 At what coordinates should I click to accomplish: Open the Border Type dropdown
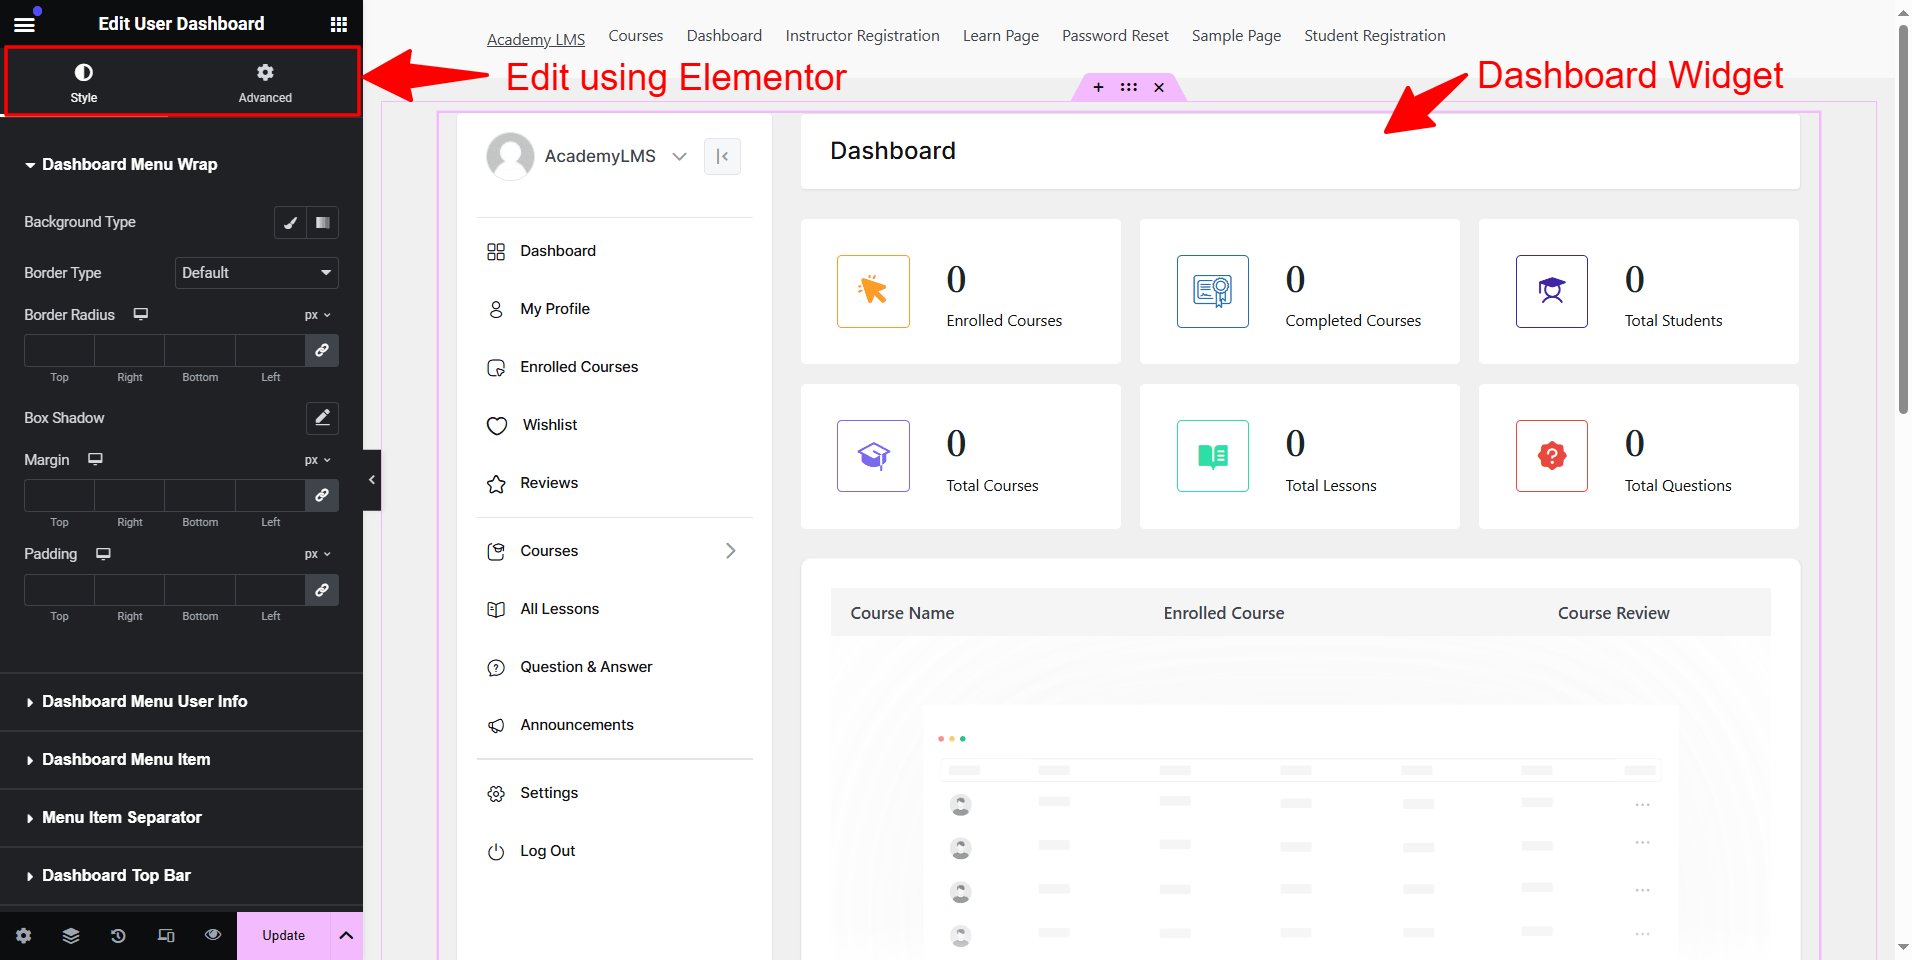click(256, 272)
